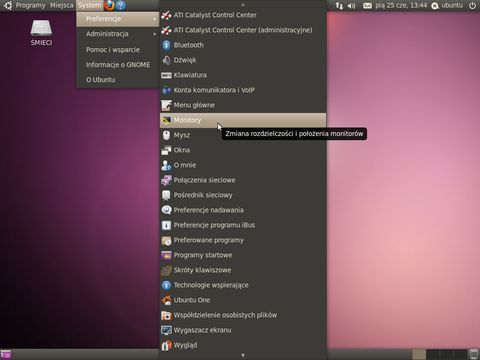Image resolution: width=480 pixels, height=360 pixels.
Task: Open the Bluetooth preferences icon
Action: point(166,45)
